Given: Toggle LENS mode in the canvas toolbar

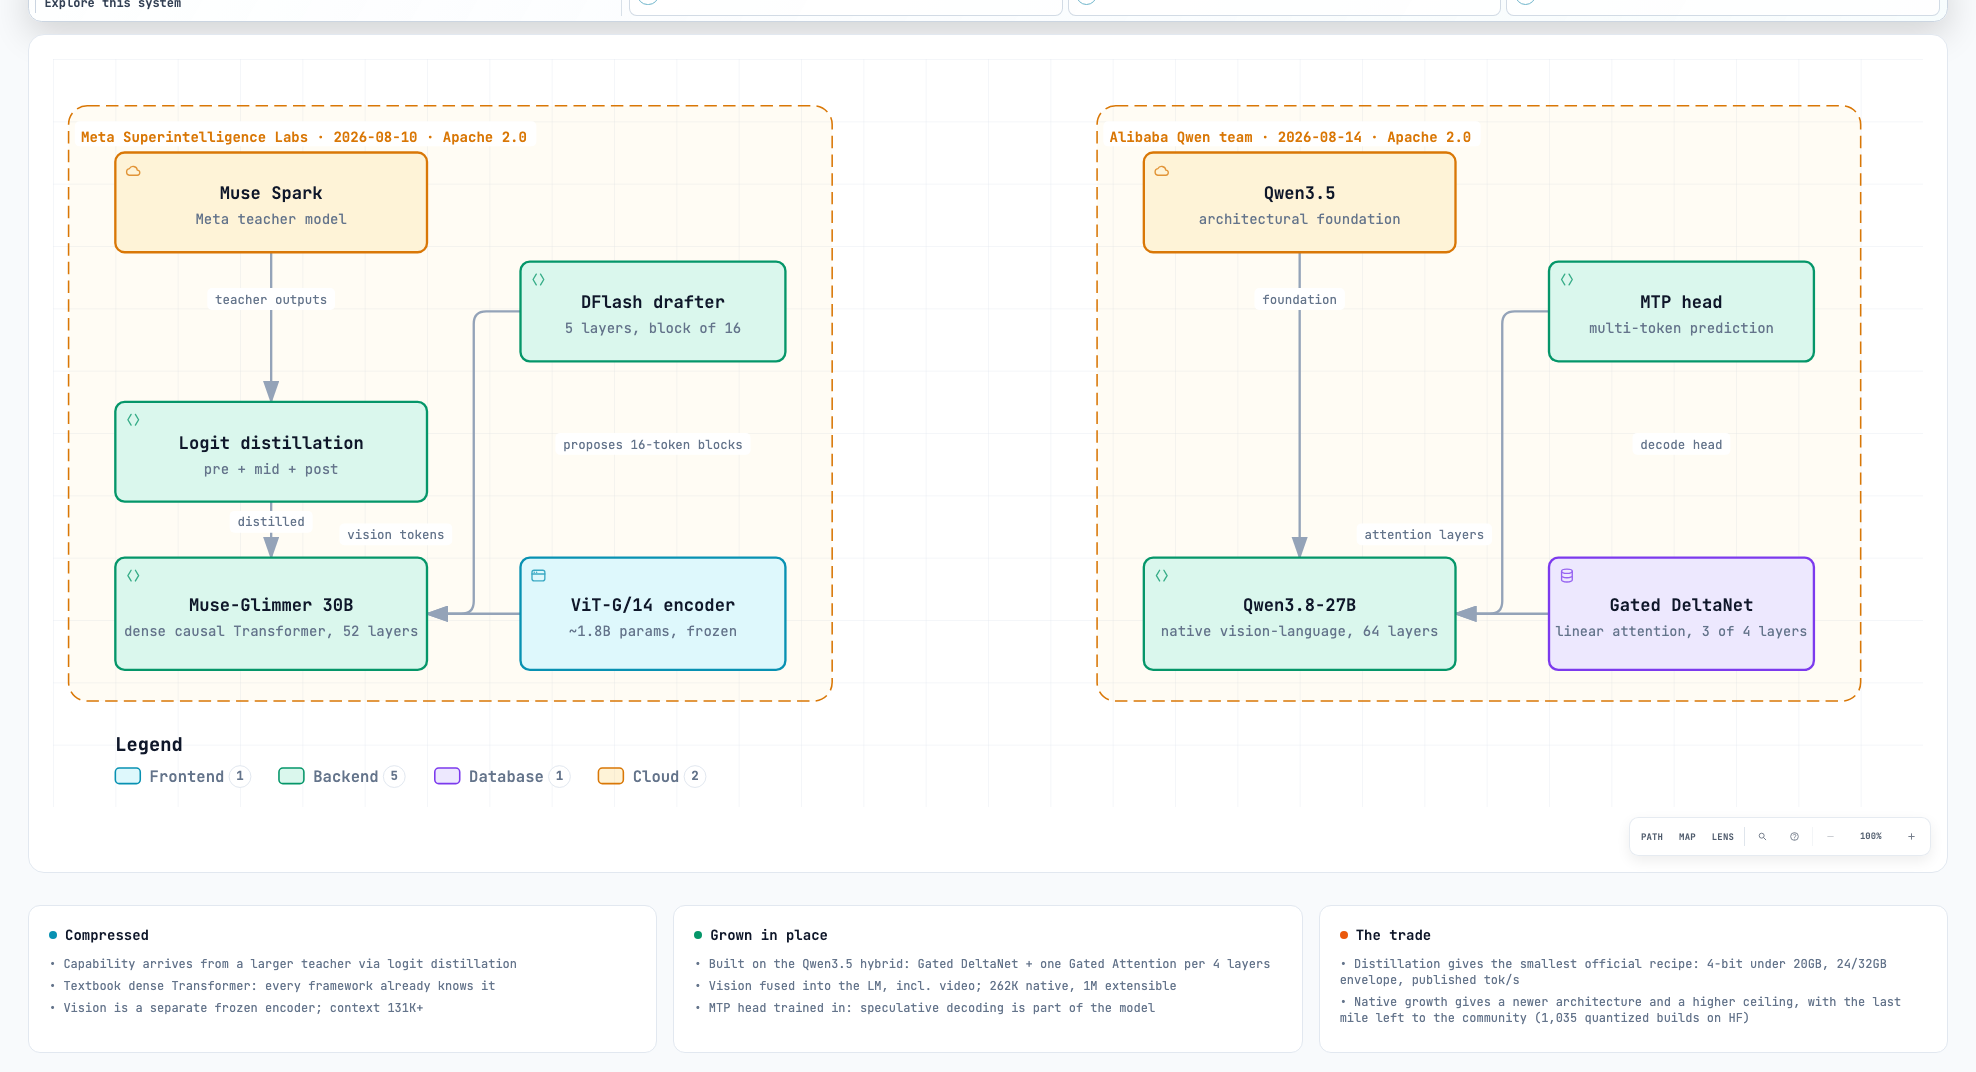Looking at the screenshot, I should tap(1722, 837).
